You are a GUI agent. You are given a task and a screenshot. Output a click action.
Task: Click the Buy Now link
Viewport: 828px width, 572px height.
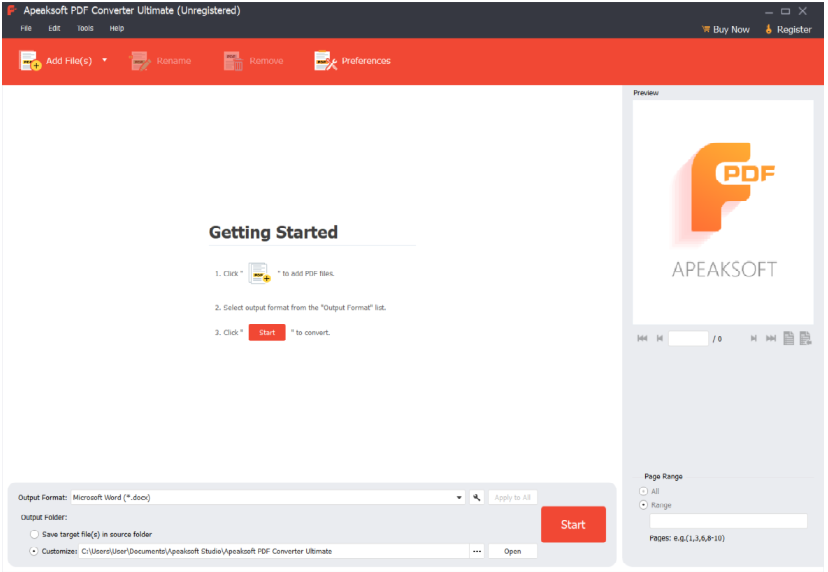click(726, 30)
